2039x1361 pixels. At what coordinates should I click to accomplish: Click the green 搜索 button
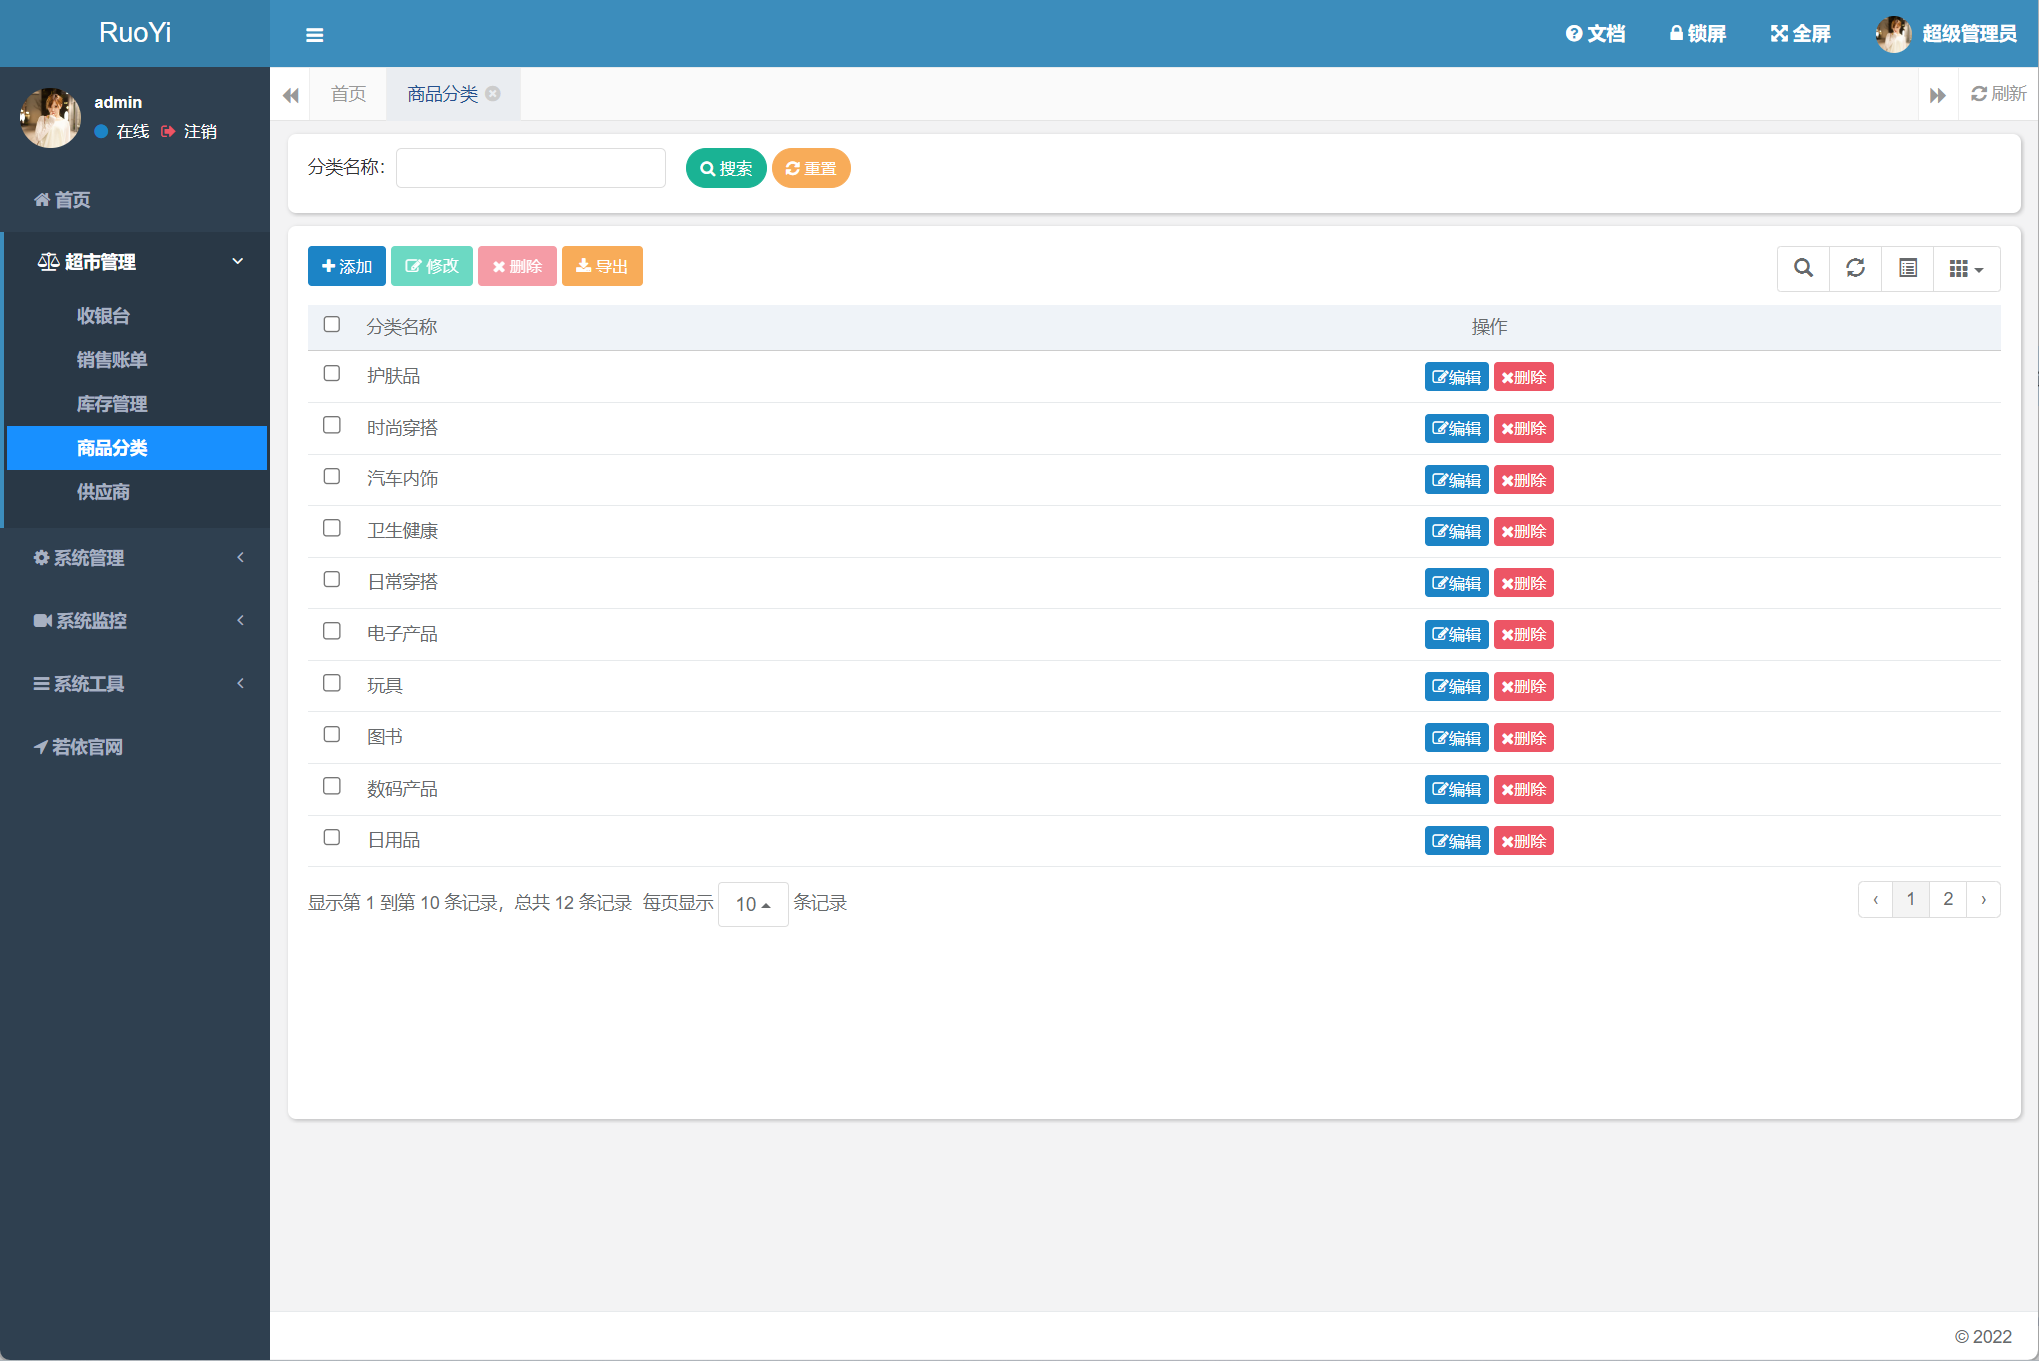coord(726,168)
